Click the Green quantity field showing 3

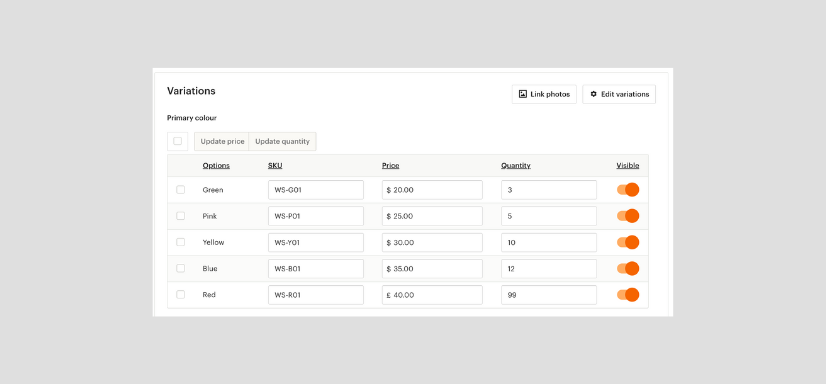coord(549,190)
